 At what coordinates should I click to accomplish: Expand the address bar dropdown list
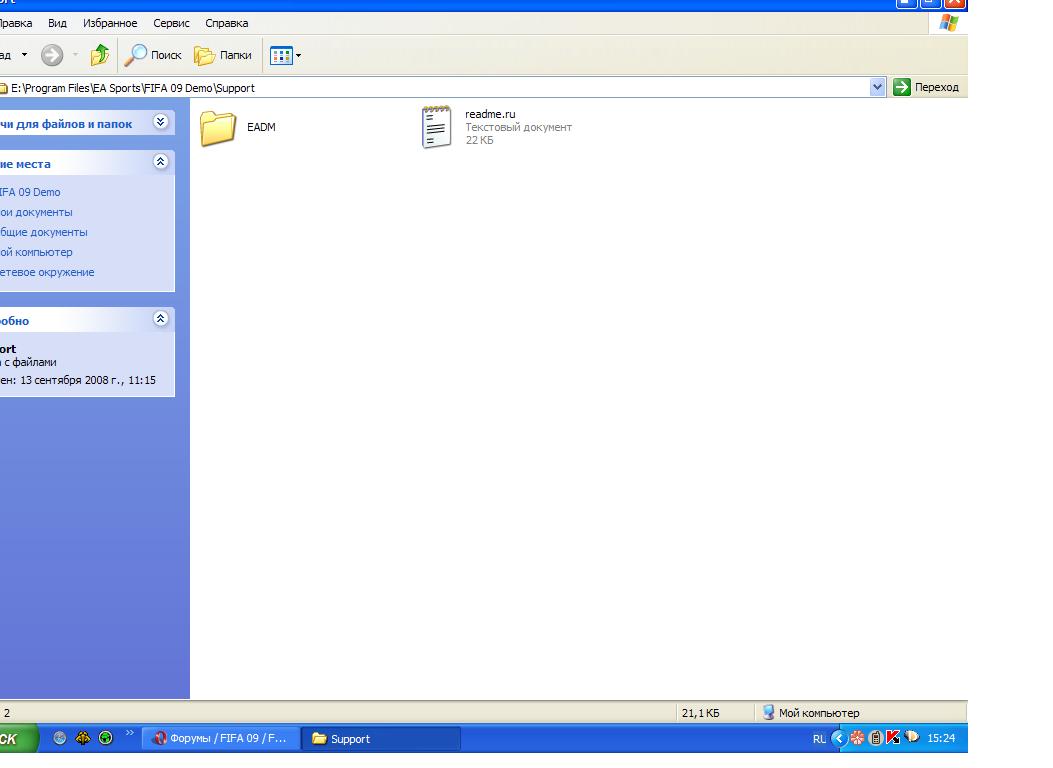coord(877,87)
